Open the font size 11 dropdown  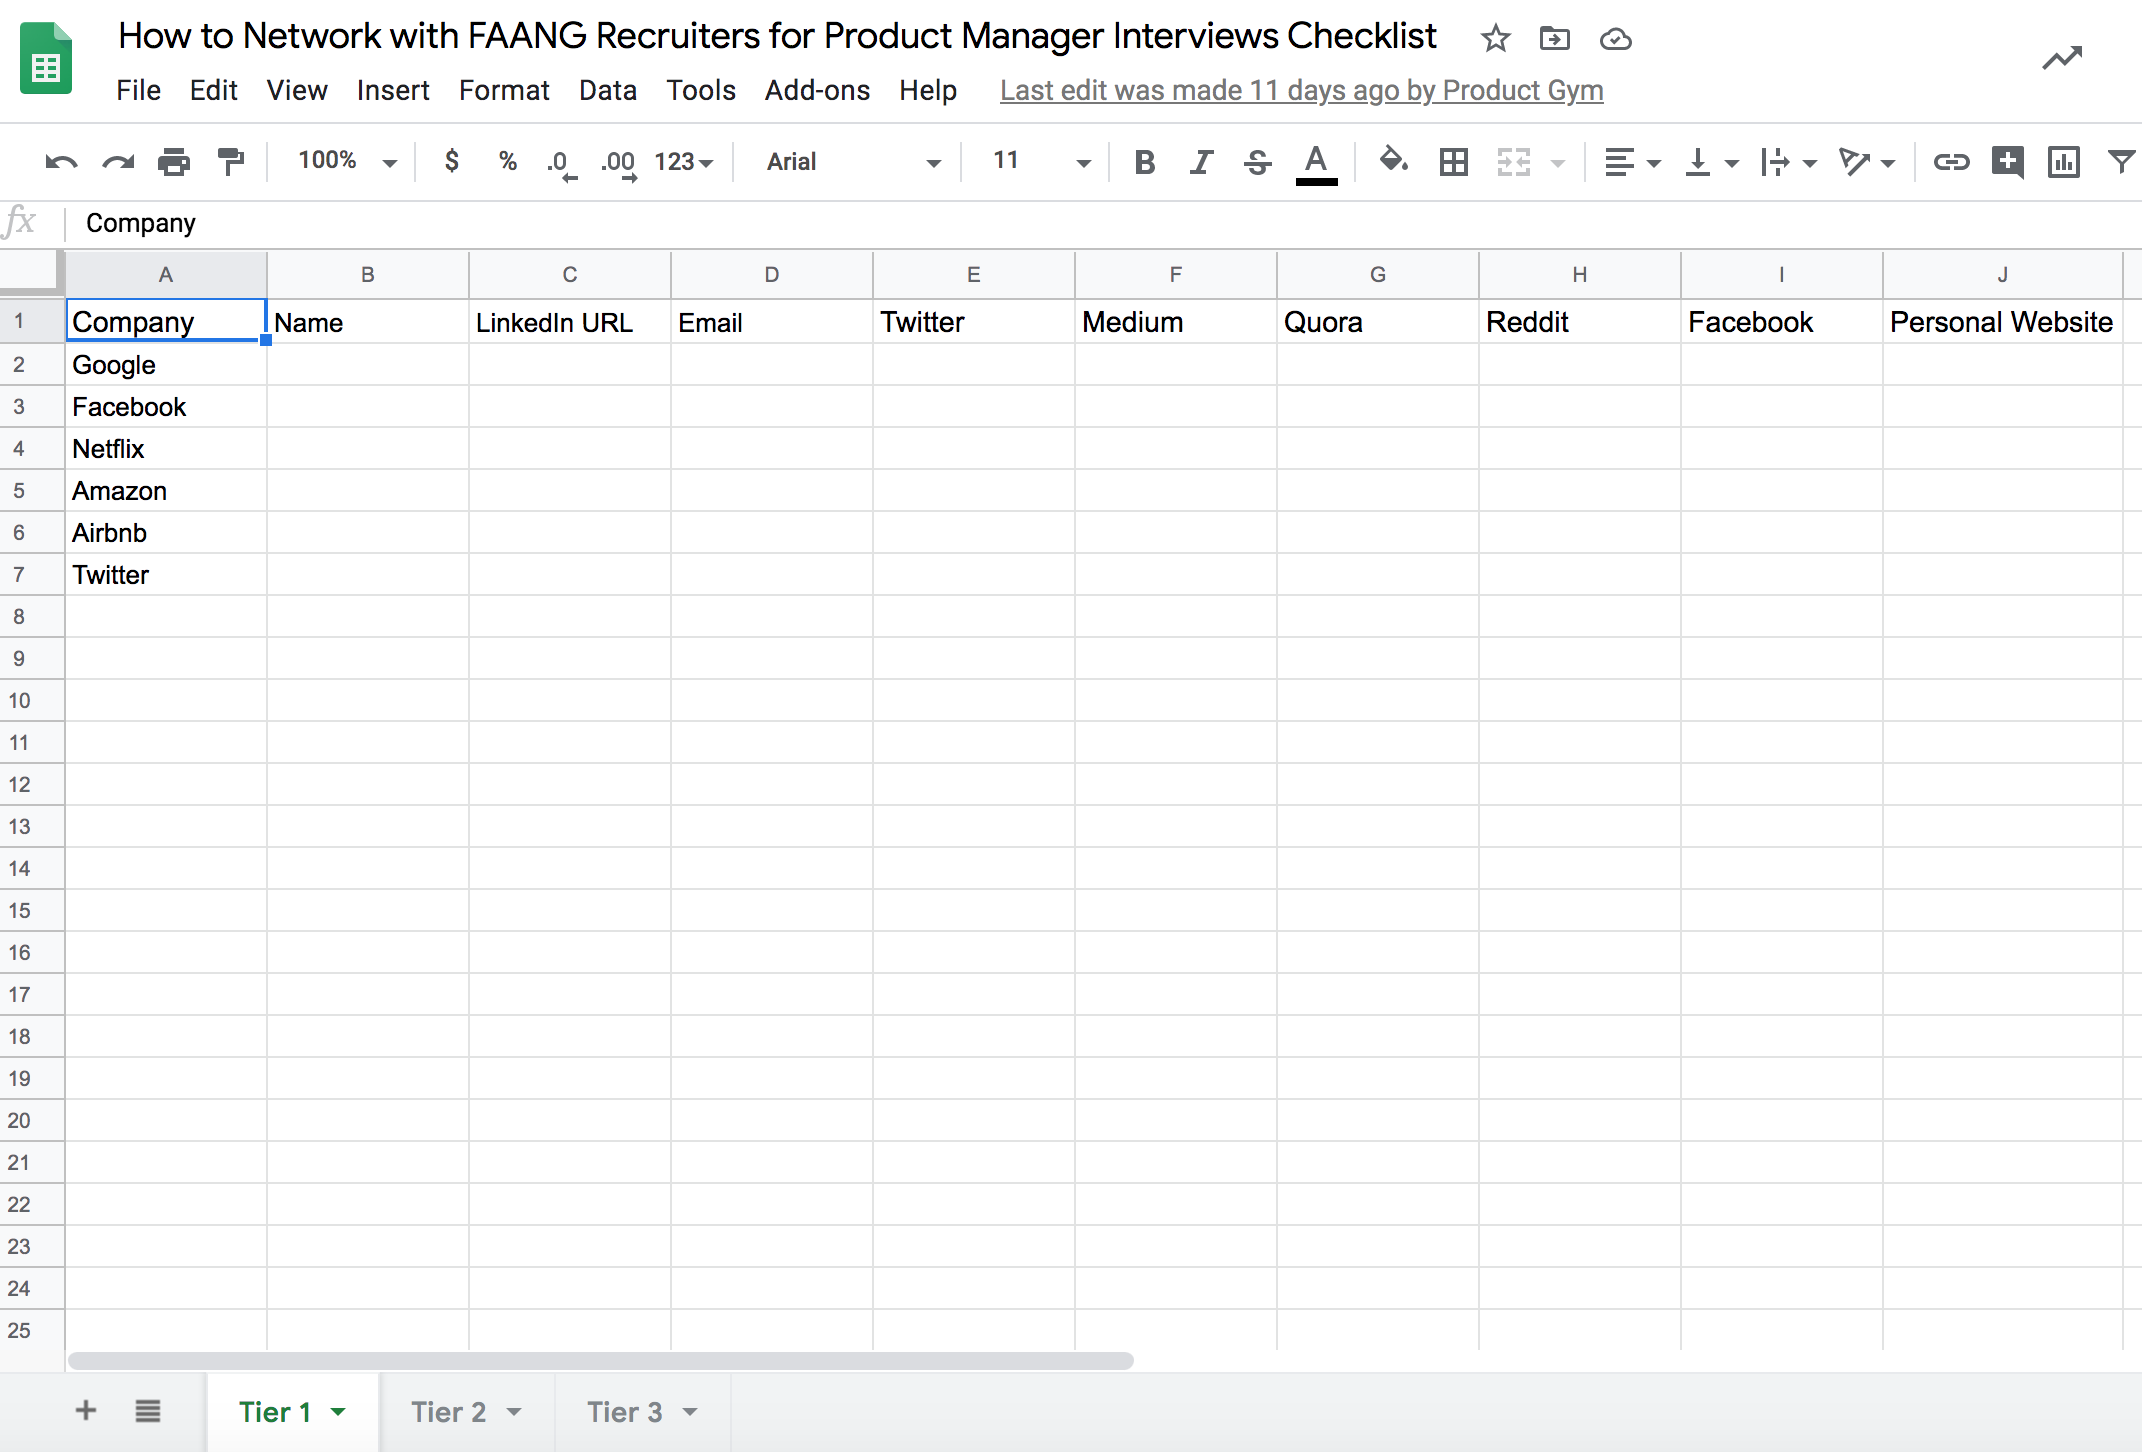click(x=1040, y=162)
